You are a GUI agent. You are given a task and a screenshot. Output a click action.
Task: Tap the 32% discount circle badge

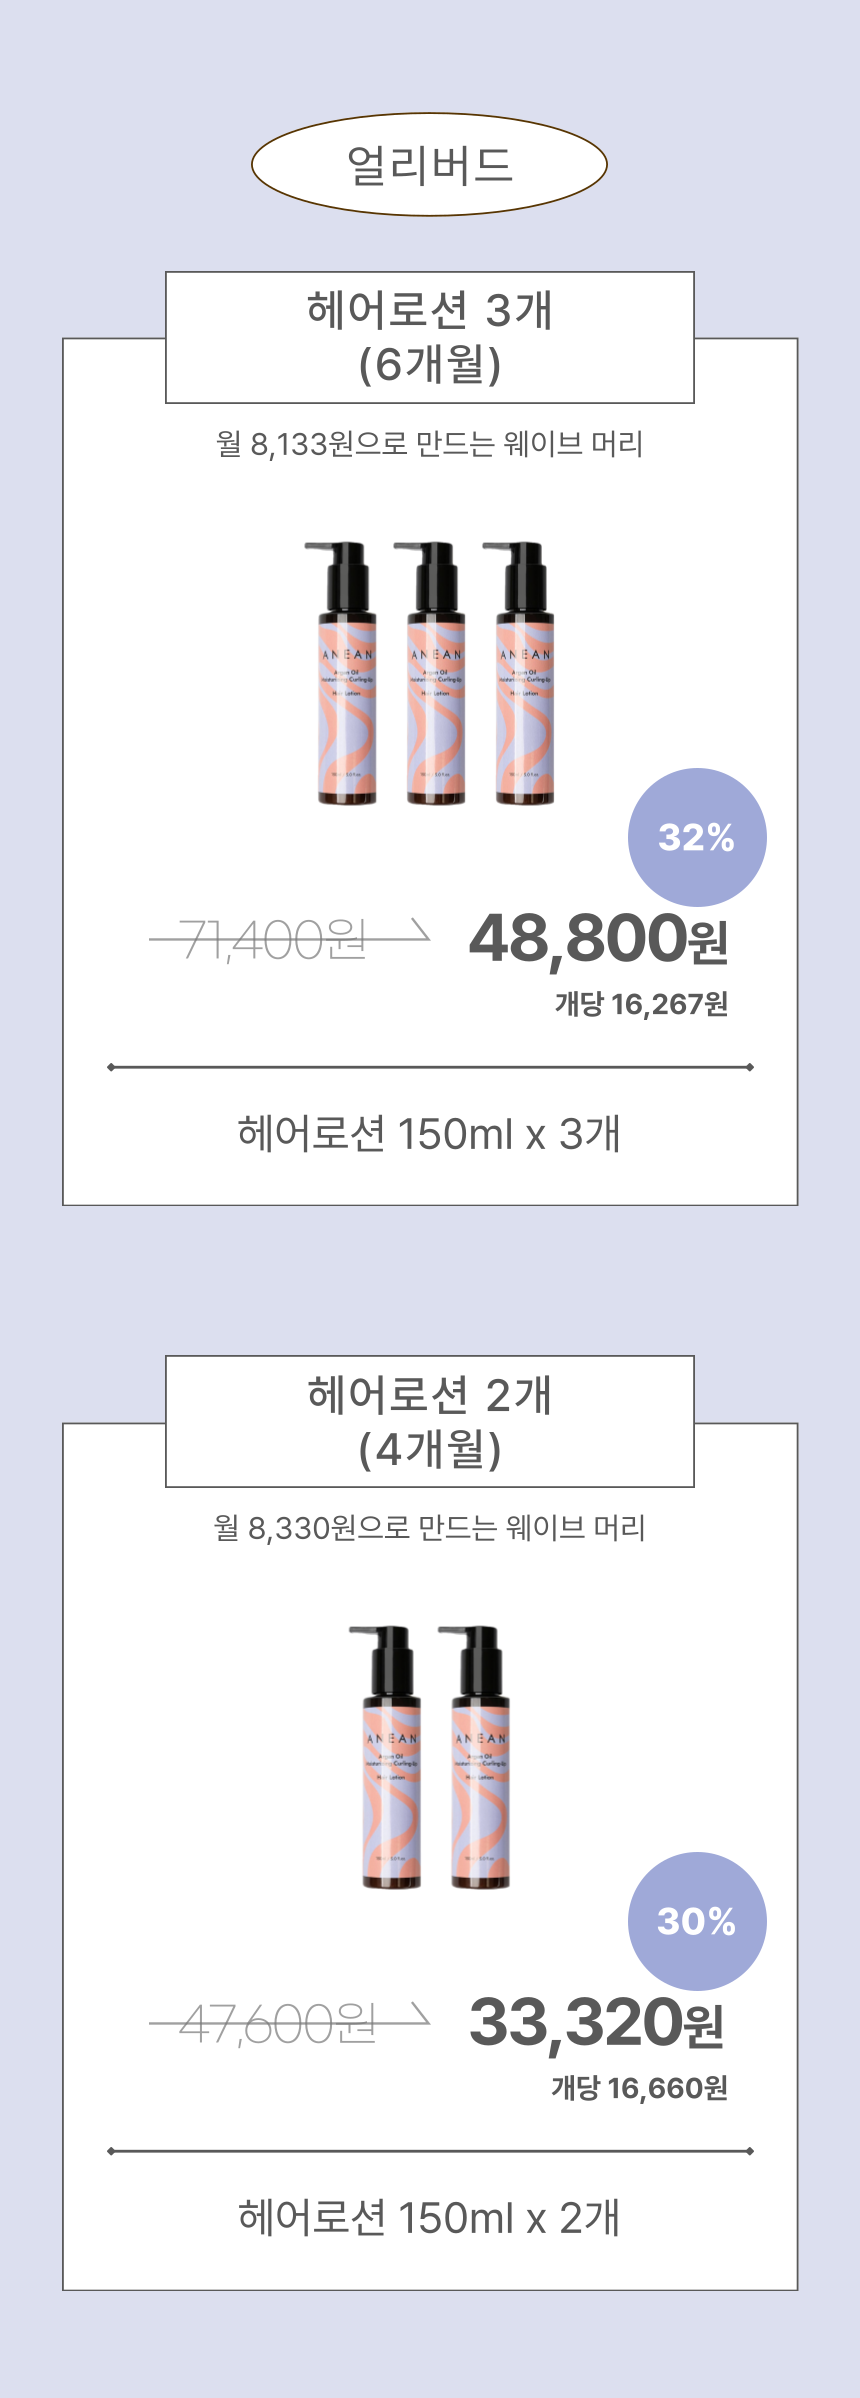[697, 837]
